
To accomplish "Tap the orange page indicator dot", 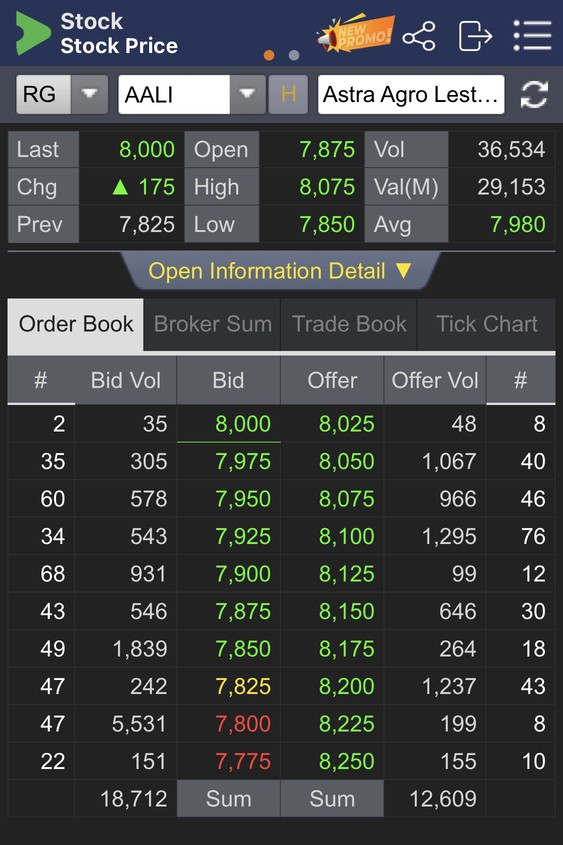I will [x=269, y=55].
